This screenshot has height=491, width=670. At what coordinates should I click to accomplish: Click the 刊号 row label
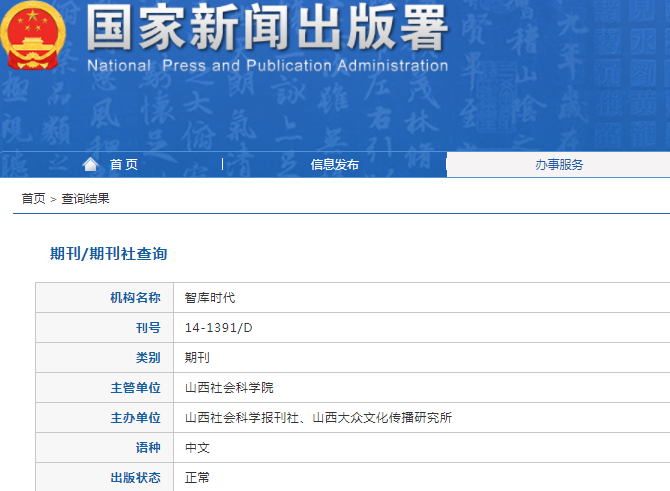[147, 328]
